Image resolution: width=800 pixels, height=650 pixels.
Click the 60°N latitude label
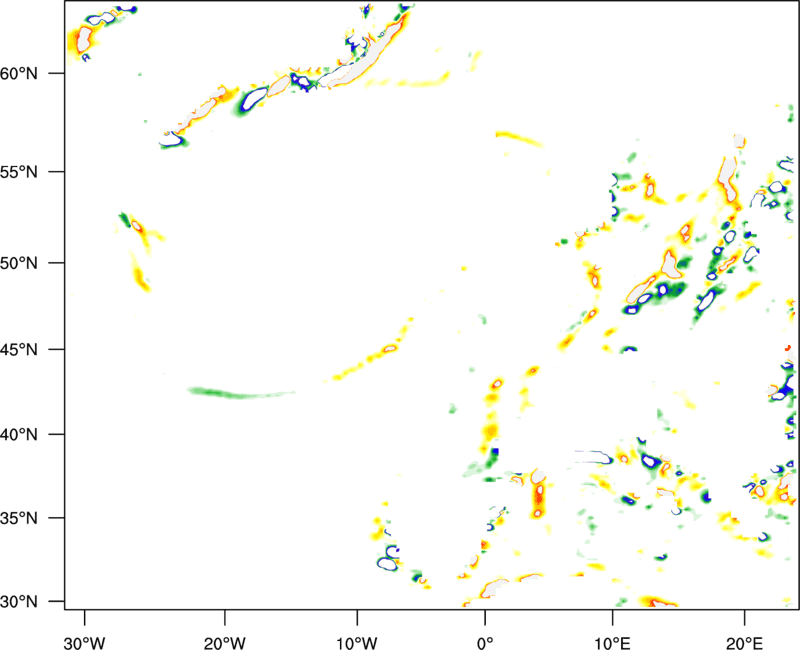[x=19, y=74]
